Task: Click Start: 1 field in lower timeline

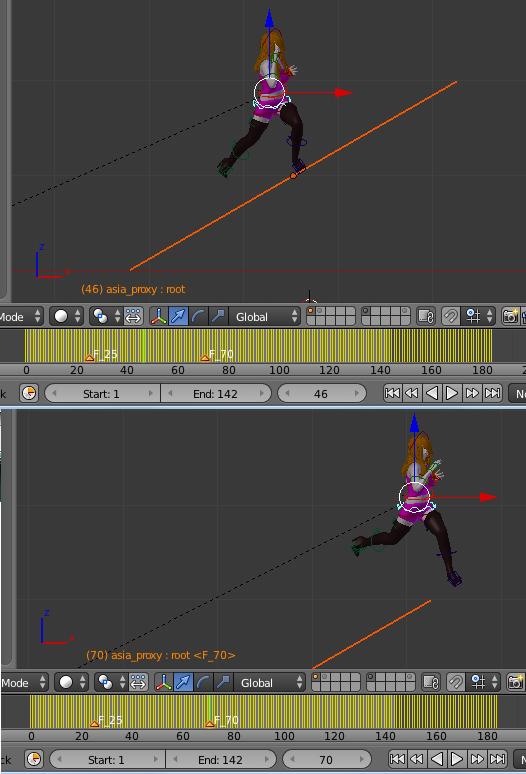Action: 107,759
